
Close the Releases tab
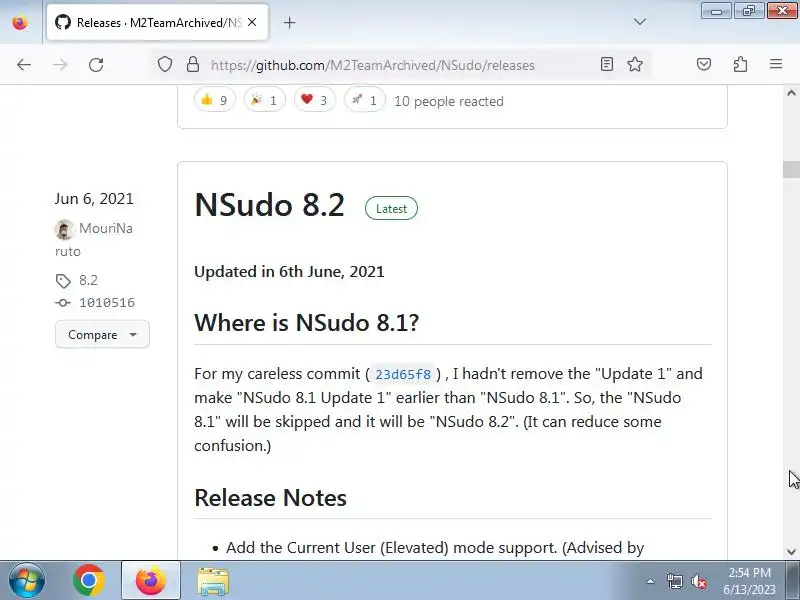[x=252, y=22]
